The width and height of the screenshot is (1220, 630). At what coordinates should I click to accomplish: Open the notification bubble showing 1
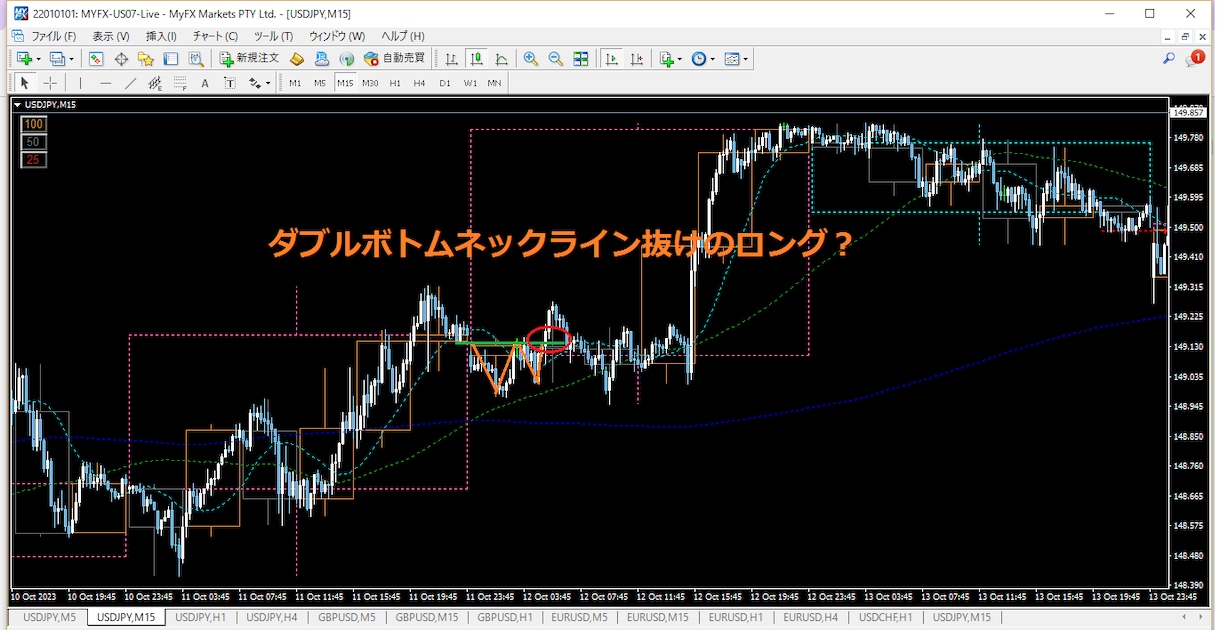1195,59
